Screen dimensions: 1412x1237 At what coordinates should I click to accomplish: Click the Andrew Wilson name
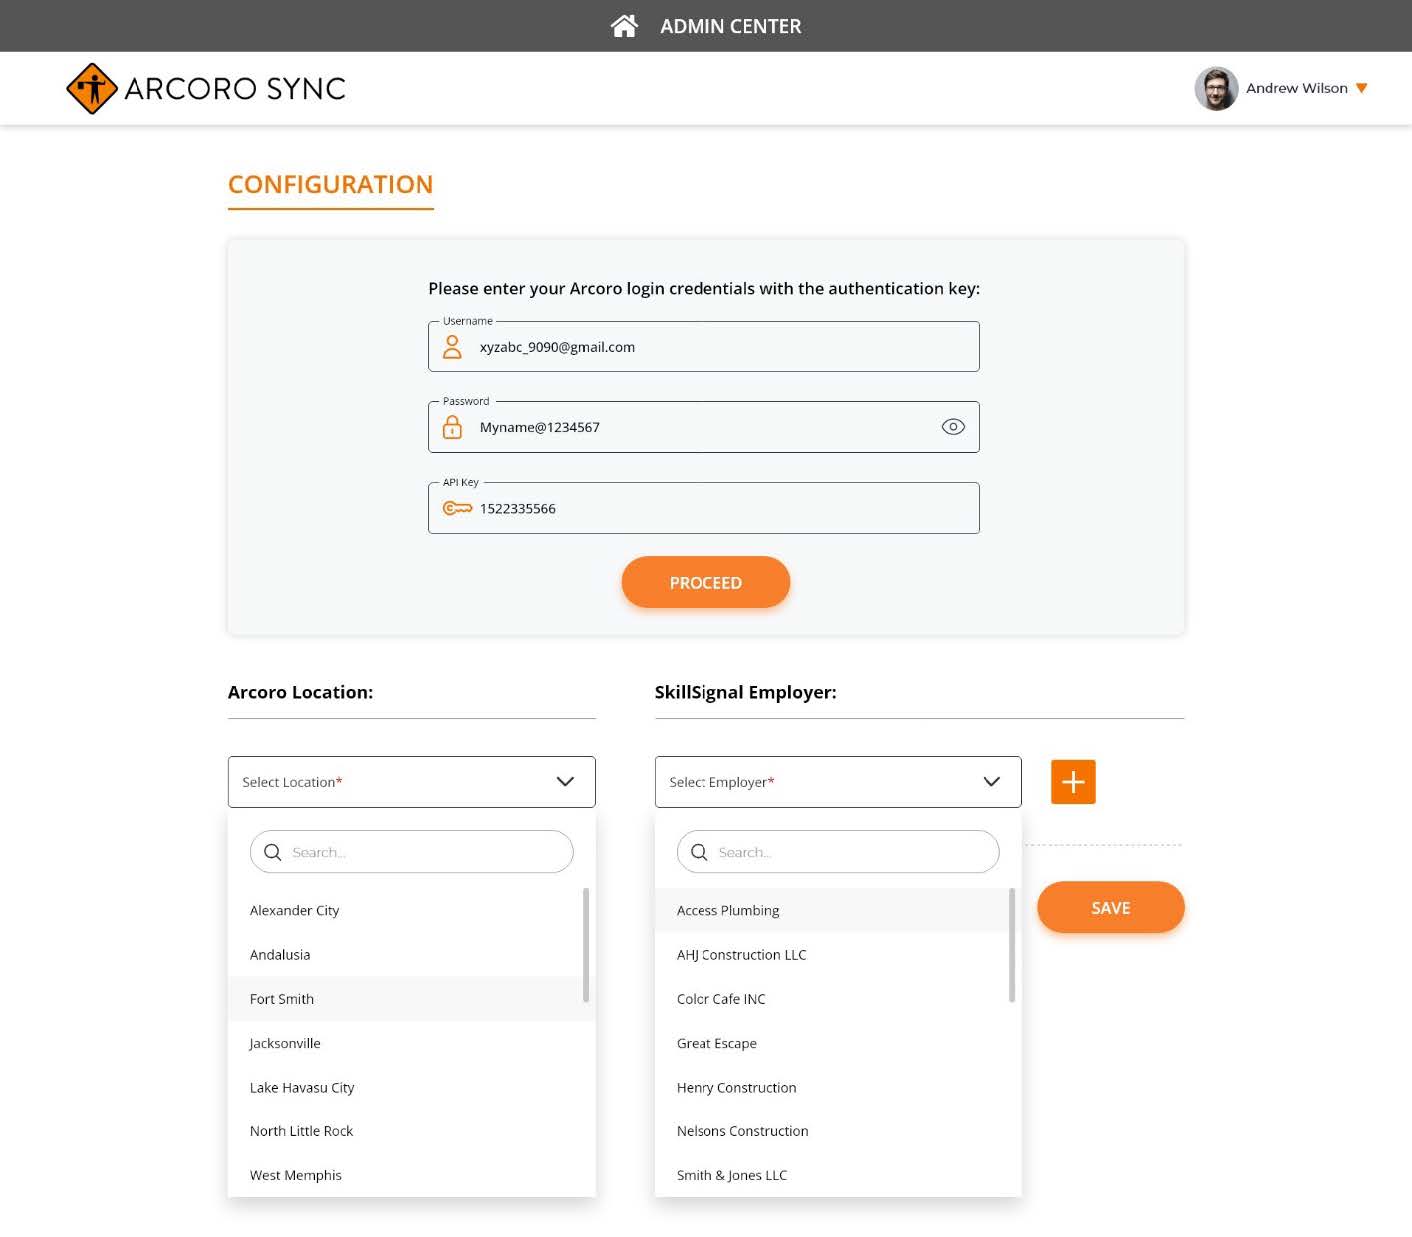(x=1297, y=88)
